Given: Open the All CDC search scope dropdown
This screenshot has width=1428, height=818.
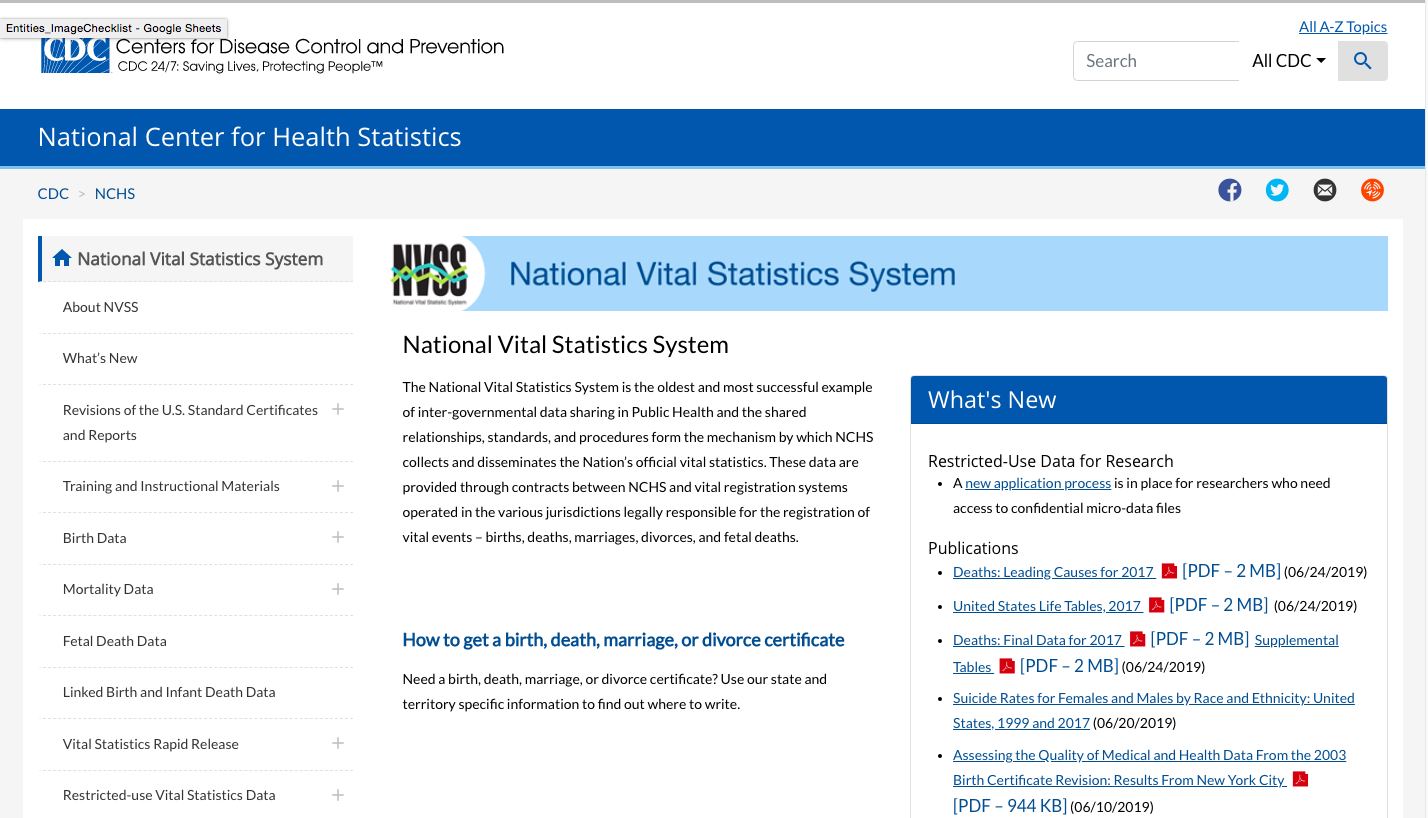Looking at the screenshot, I should (x=1289, y=61).
